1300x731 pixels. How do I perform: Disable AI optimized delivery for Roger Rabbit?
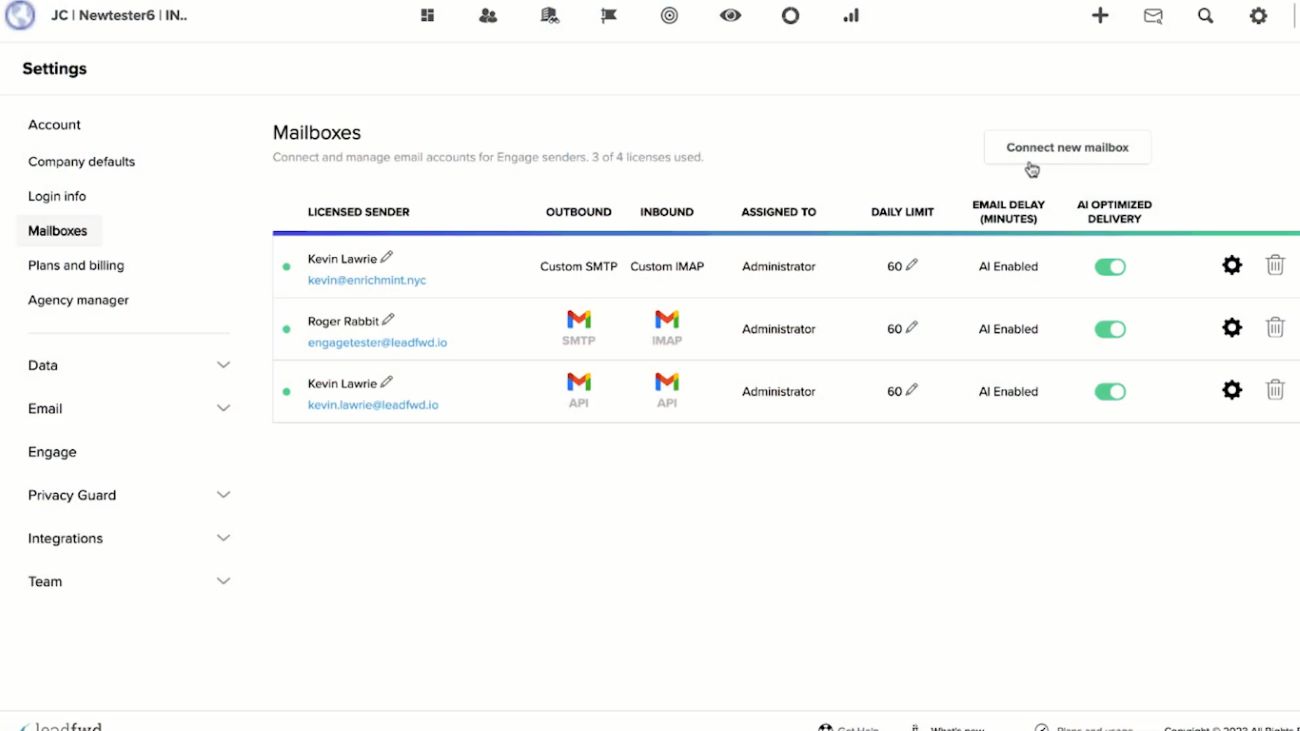pyautogui.click(x=1110, y=329)
